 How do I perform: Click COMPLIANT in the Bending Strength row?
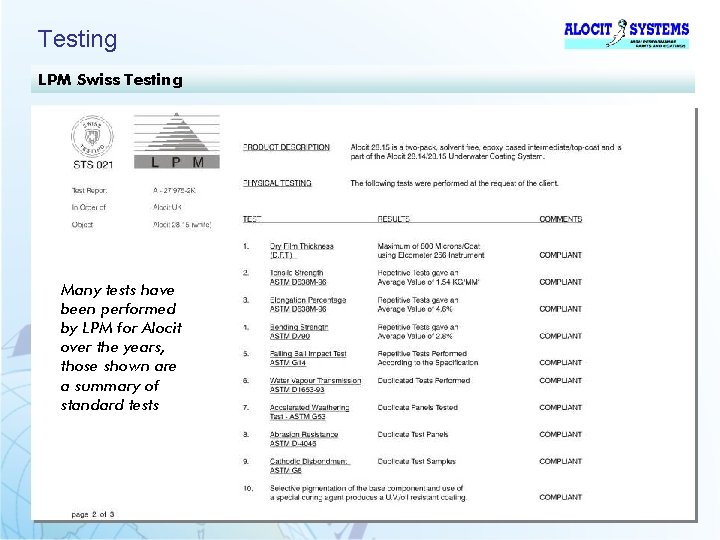coord(560,336)
